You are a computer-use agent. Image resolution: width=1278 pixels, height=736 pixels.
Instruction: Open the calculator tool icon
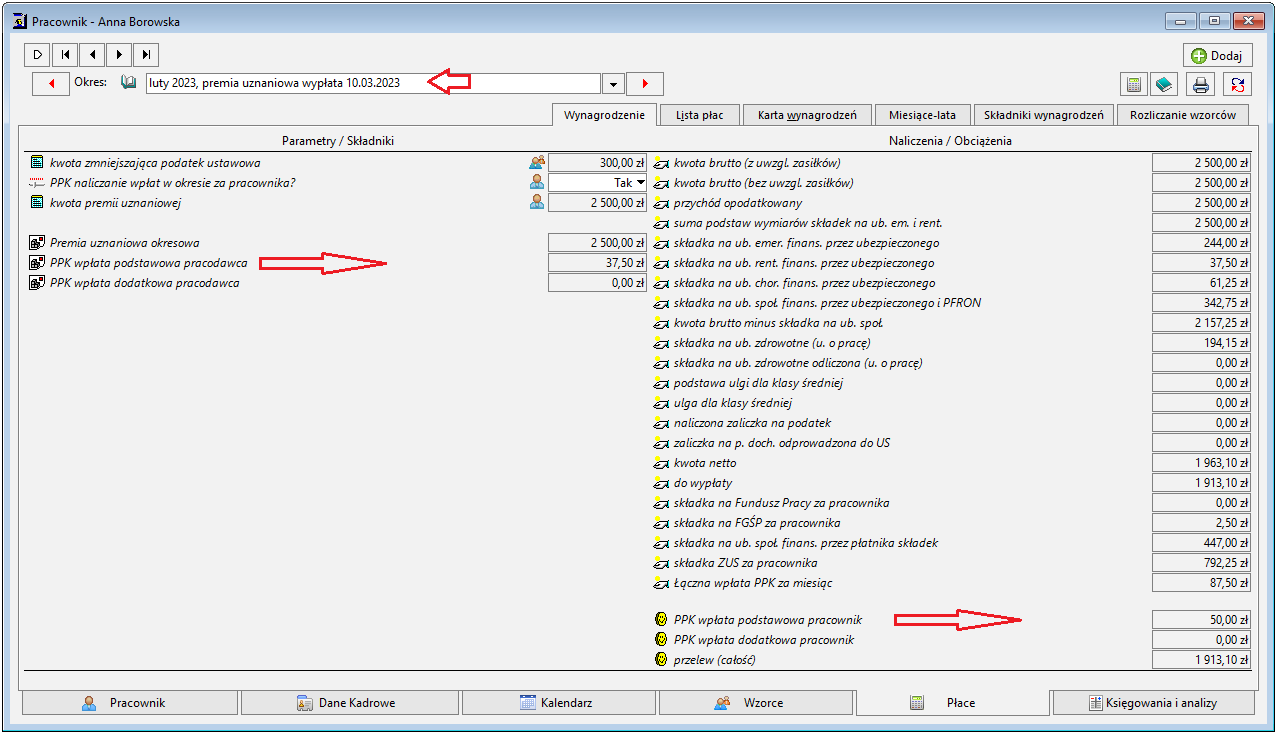click(1134, 84)
